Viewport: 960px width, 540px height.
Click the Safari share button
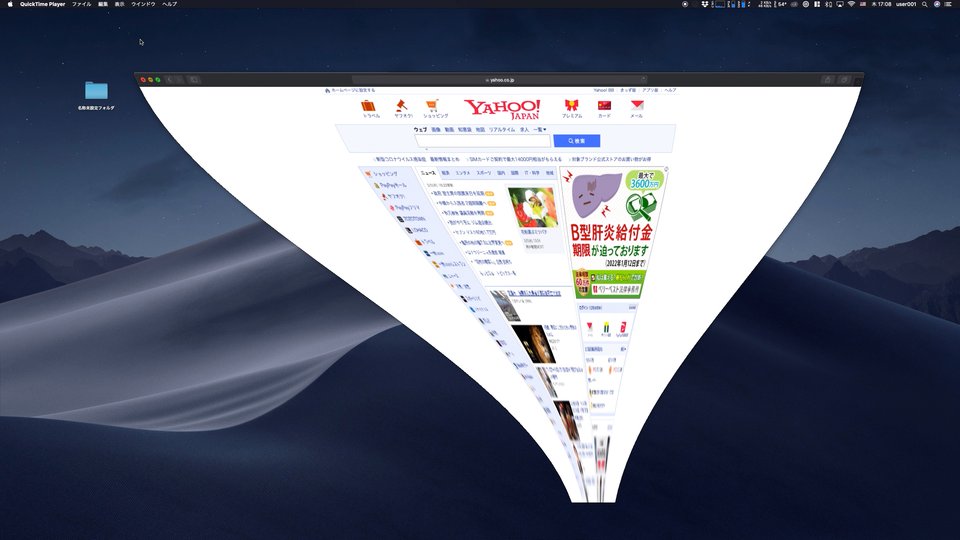point(828,80)
